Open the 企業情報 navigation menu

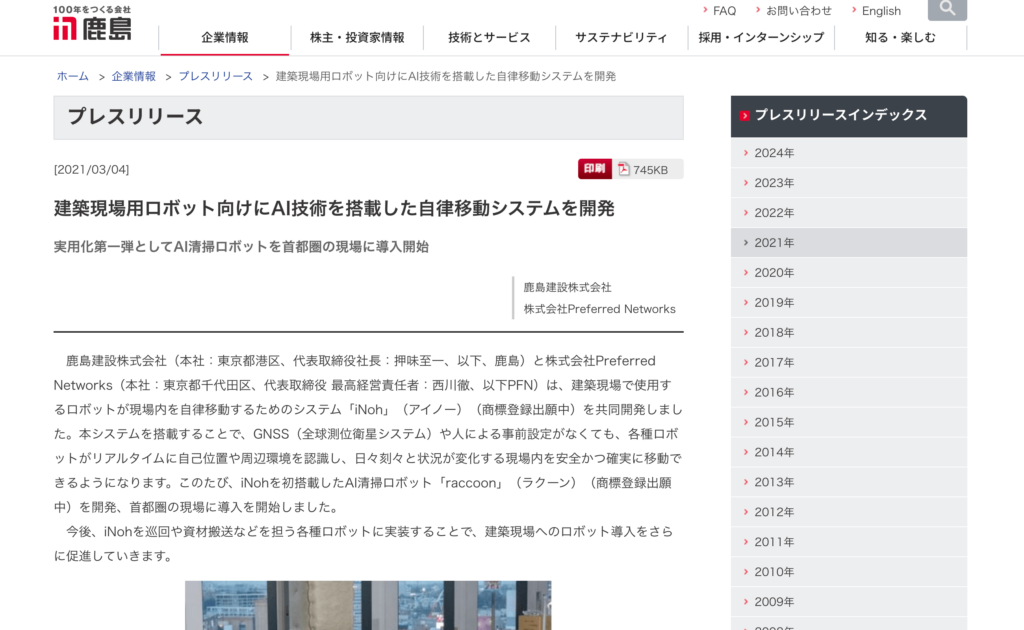click(x=225, y=38)
